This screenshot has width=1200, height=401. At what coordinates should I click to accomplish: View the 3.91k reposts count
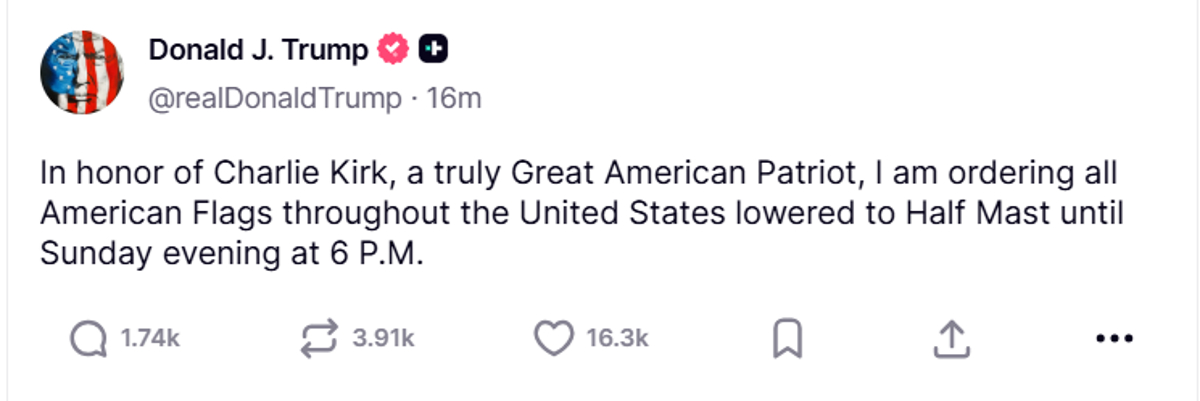(x=383, y=339)
